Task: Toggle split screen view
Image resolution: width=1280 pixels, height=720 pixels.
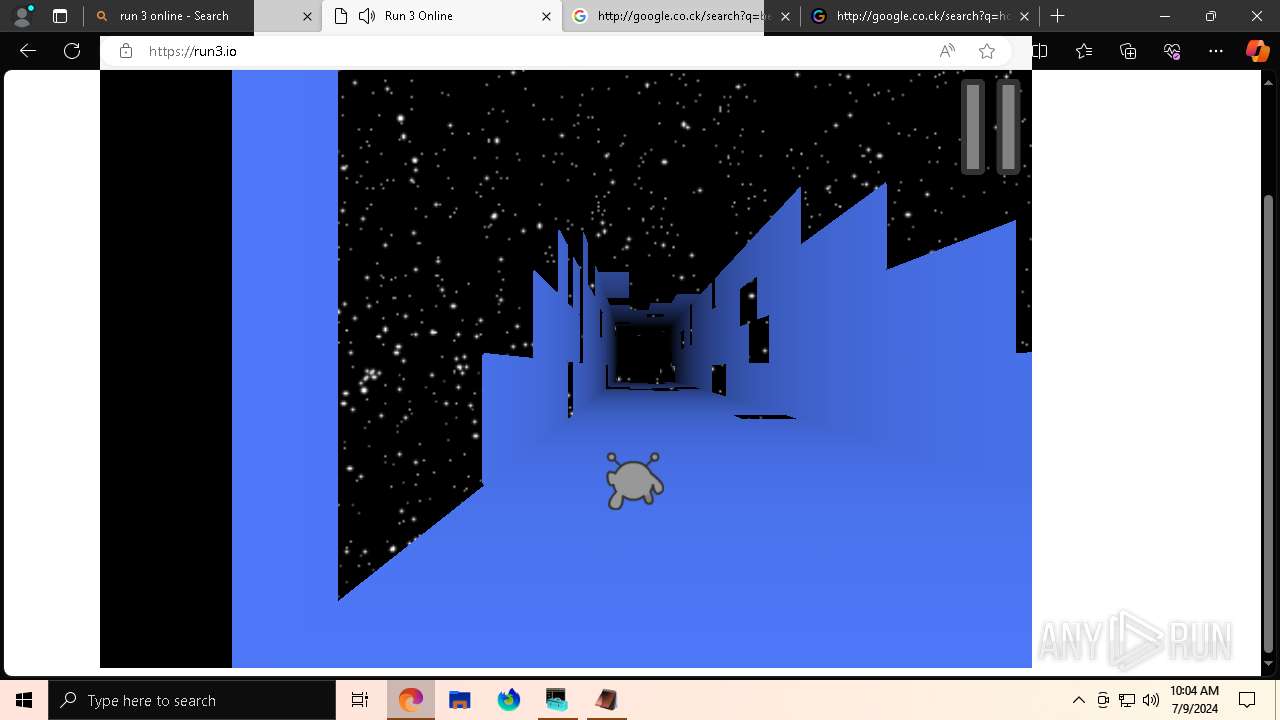Action: [1040, 51]
